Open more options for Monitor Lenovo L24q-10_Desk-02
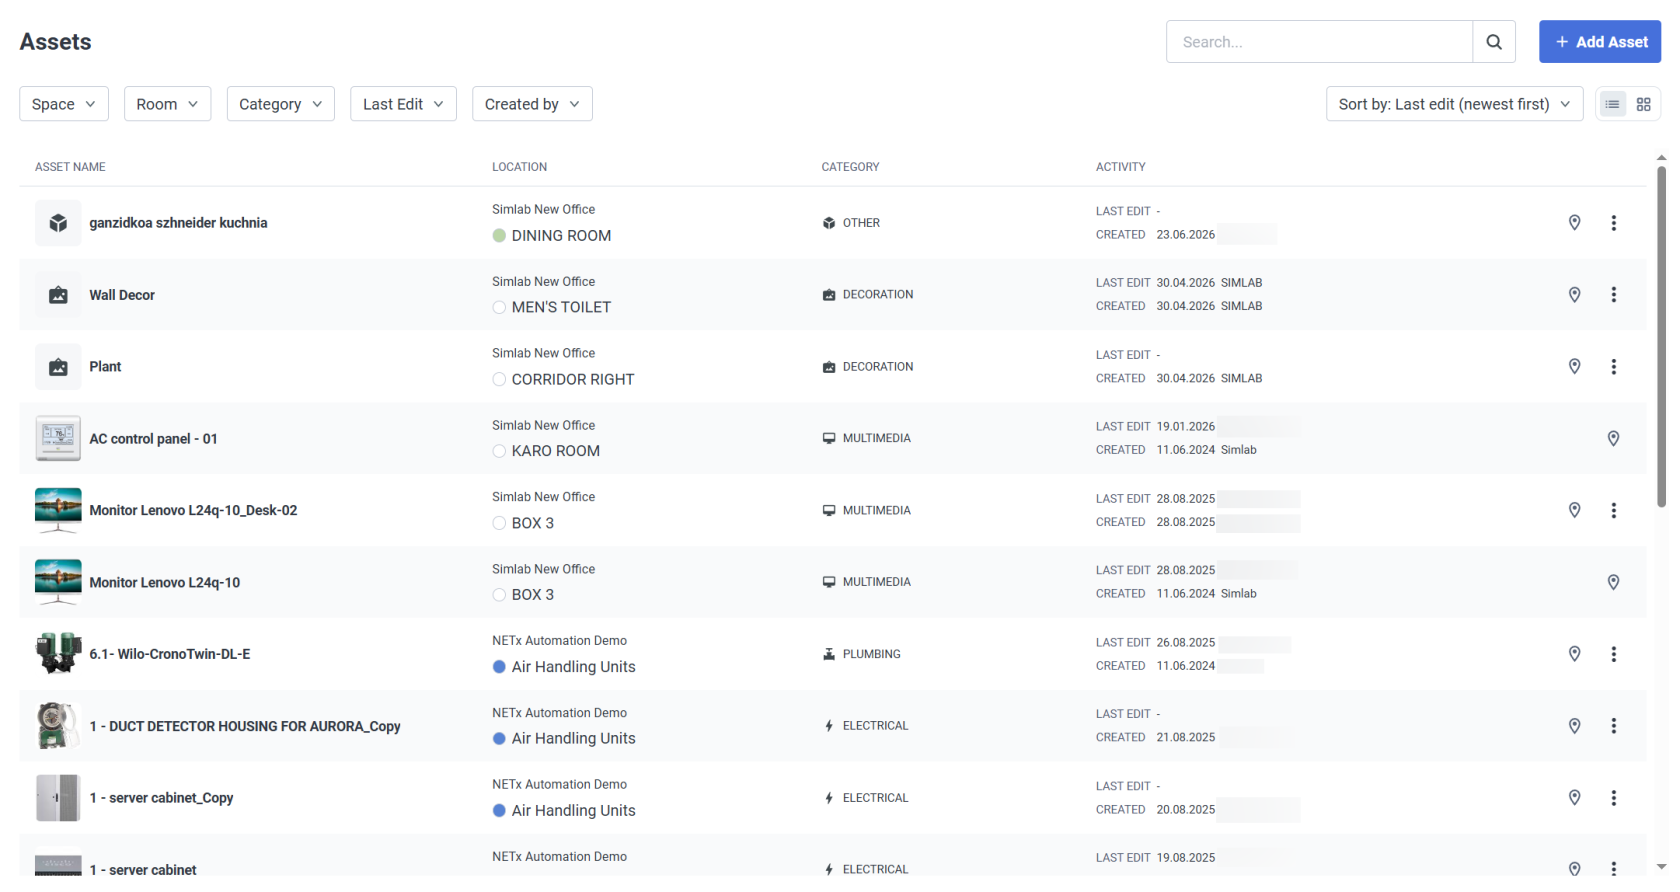The width and height of the screenshot is (1680, 892). [x=1613, y=510]
